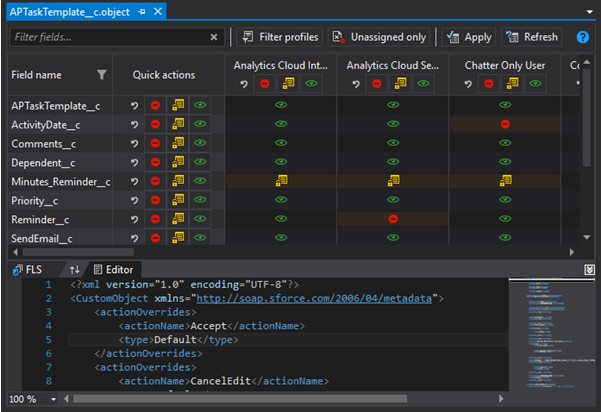Clear the filter fields box with X

214,37
